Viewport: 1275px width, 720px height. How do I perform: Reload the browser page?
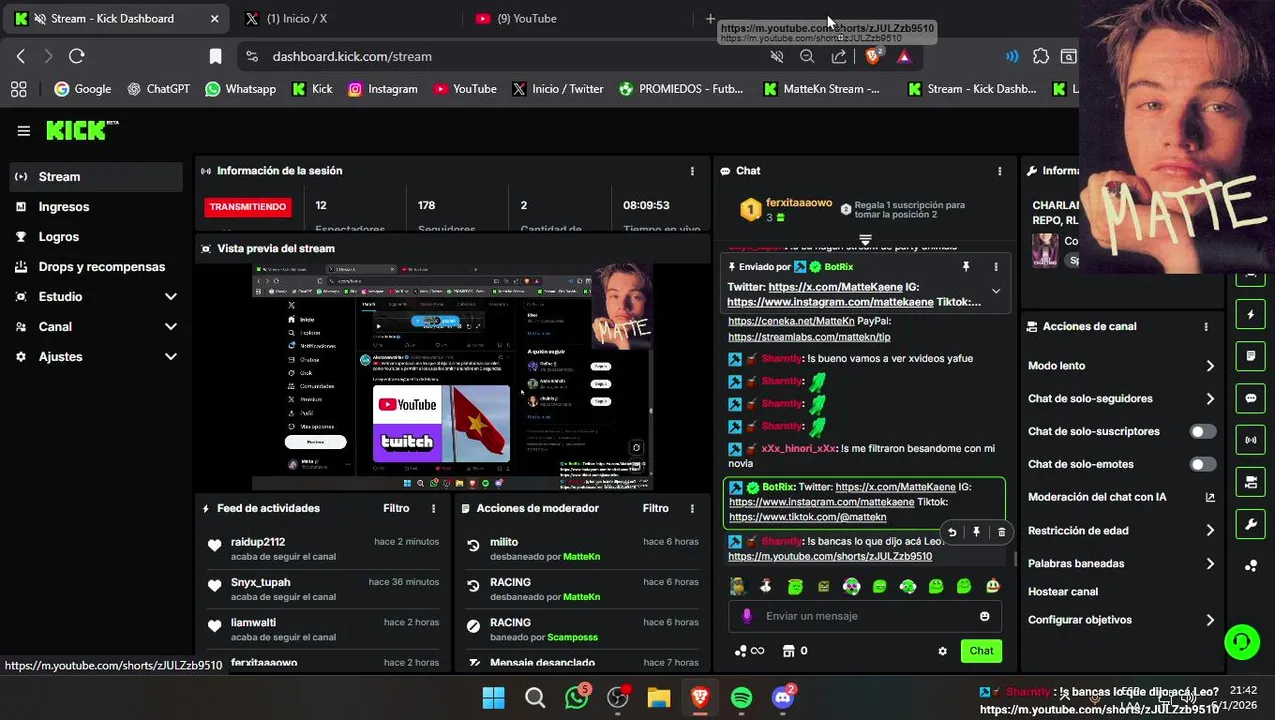pos(77,57)
